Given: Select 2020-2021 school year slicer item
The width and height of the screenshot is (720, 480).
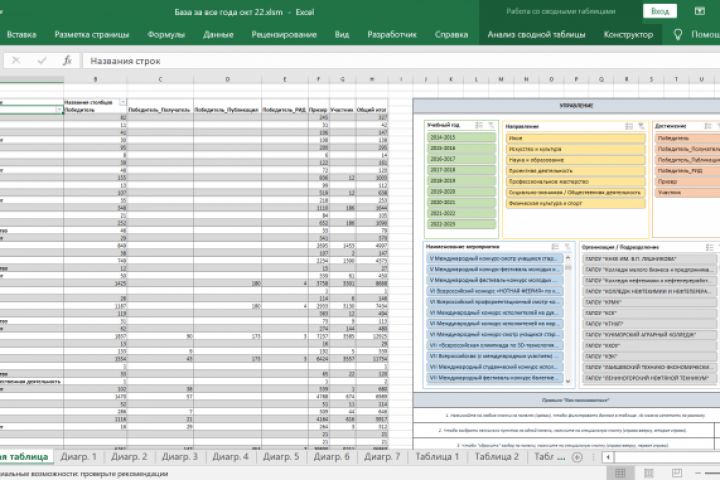Looking at the screenshot, I should (x=461, y=203).
